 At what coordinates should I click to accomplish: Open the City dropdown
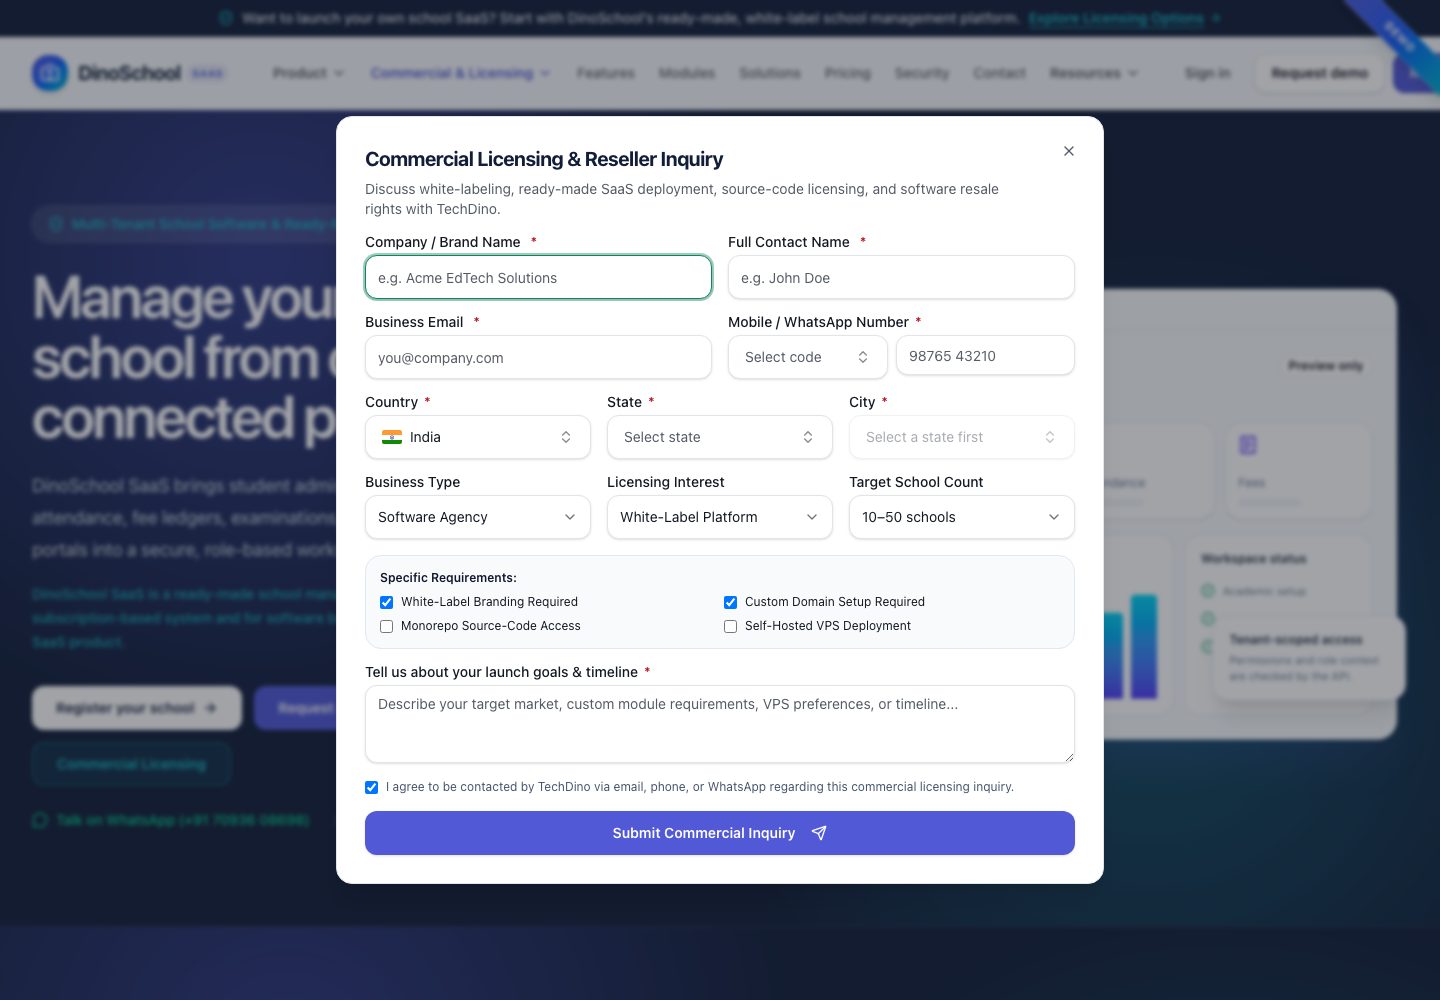962,437
